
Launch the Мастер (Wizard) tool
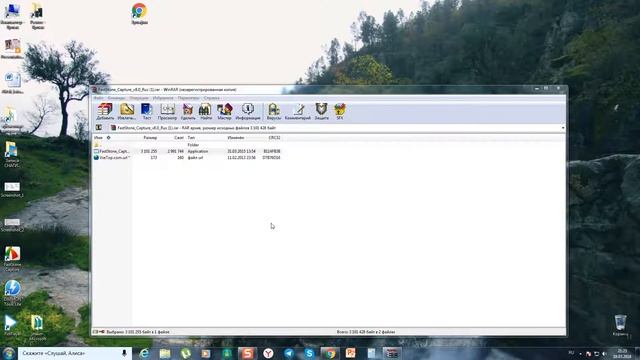[x=224, y=111]
